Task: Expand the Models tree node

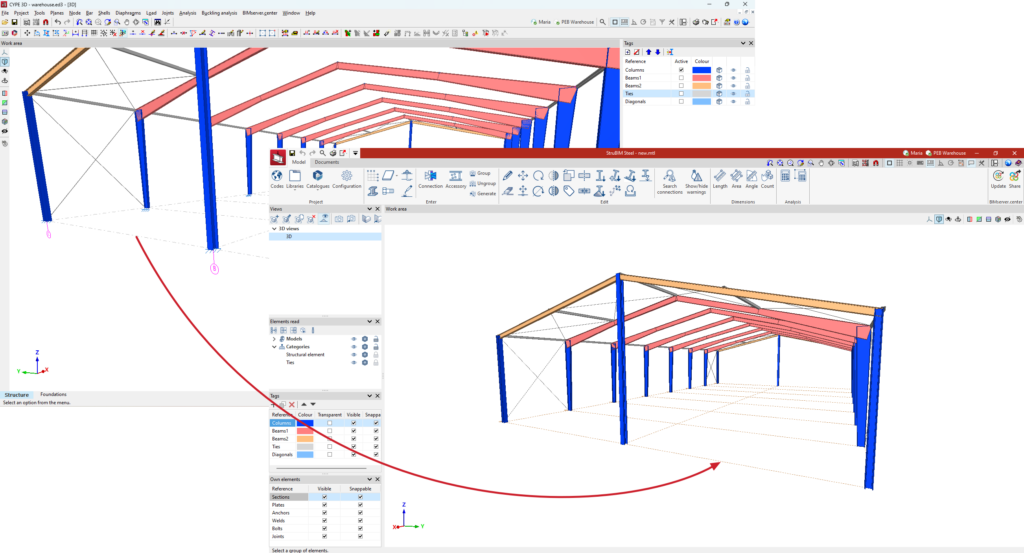Action: coord(274,339)
